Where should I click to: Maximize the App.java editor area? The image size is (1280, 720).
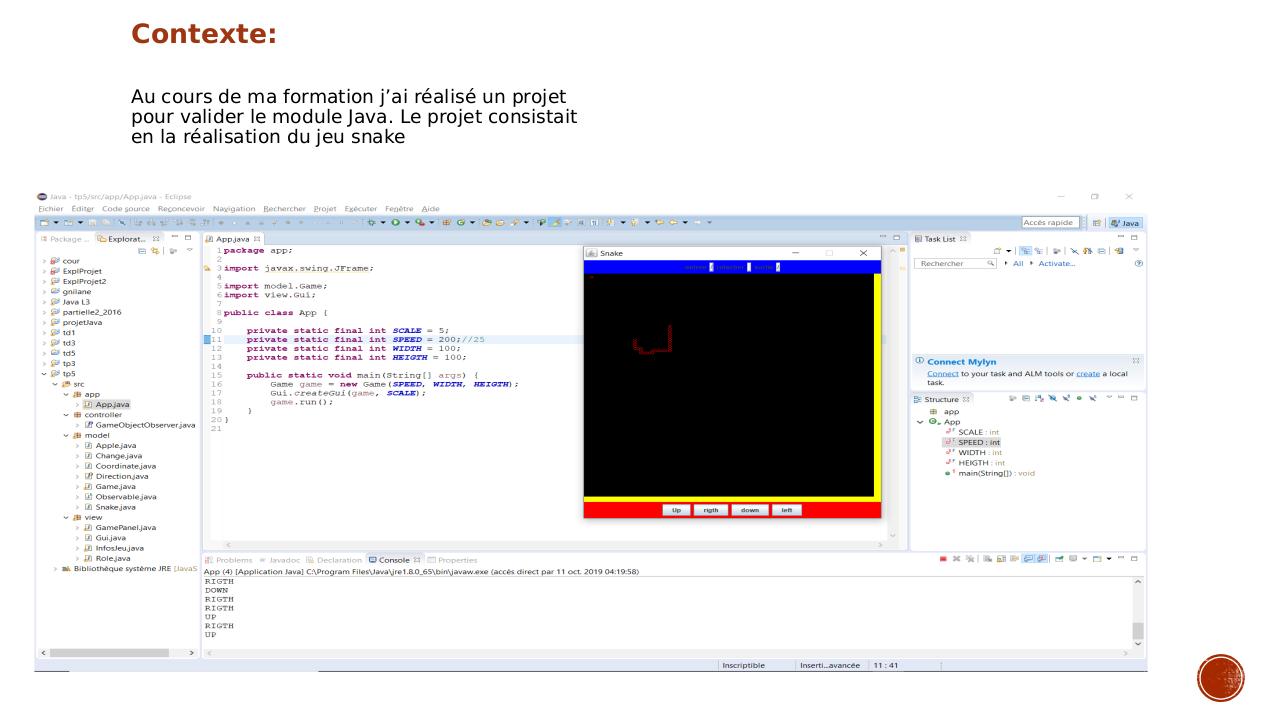[896, 239]
